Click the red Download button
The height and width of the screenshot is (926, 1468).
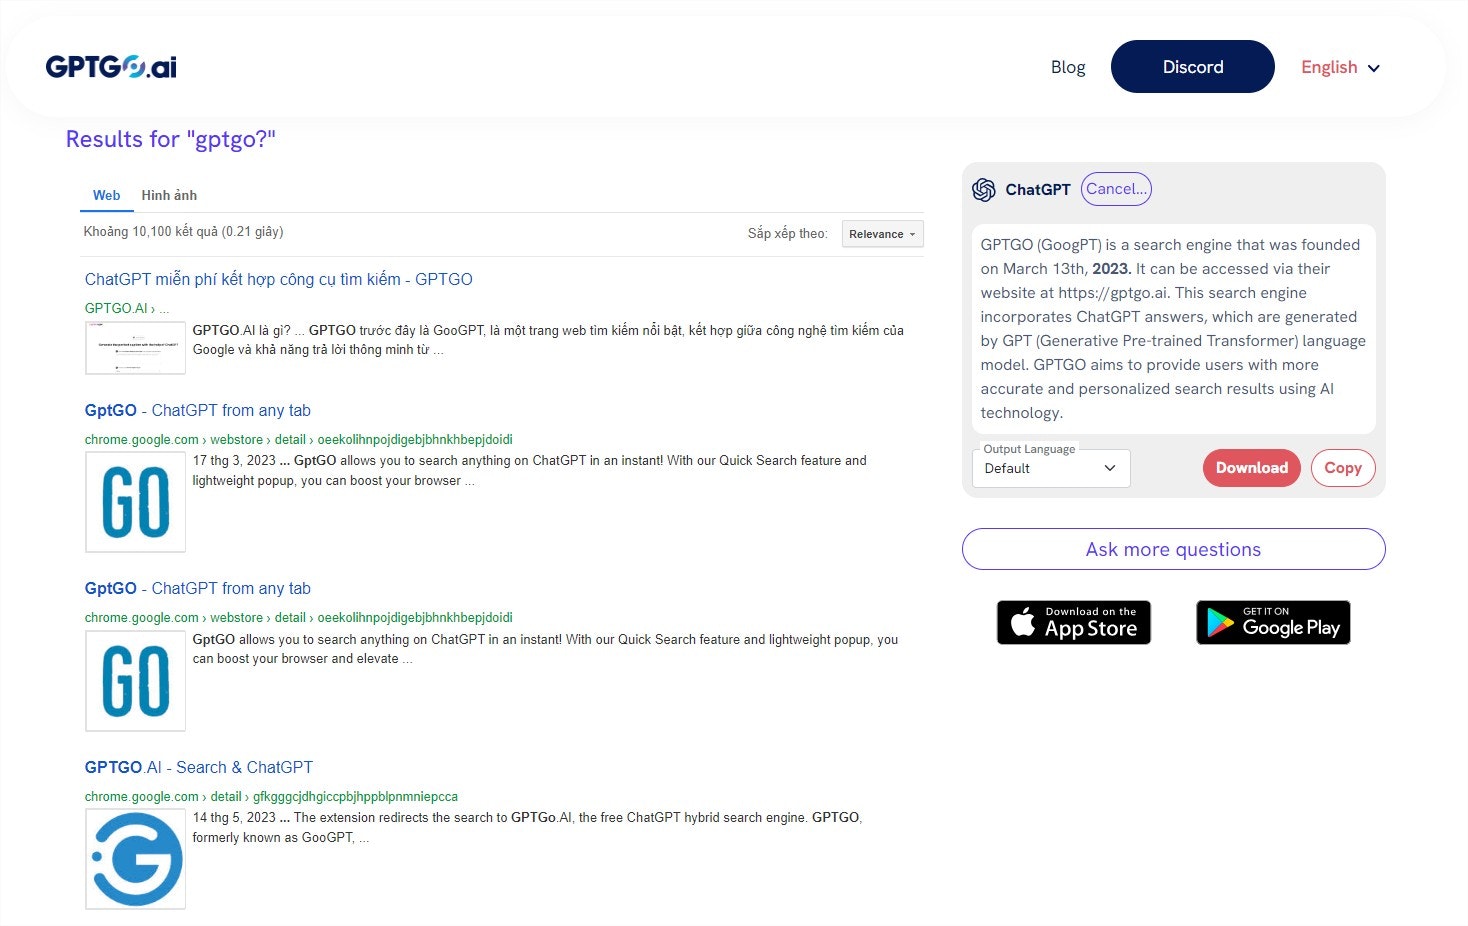pyautogui.click(x=1251, y=467)
